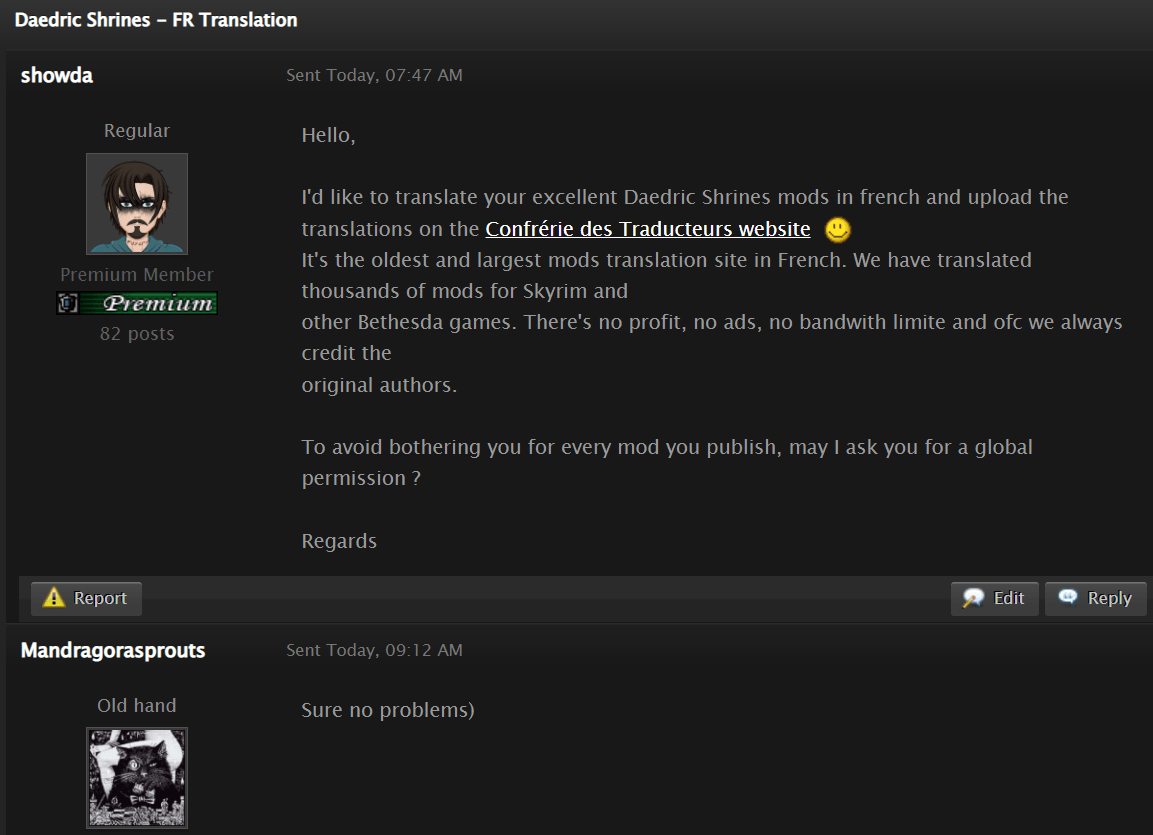Click the "Daedric Shrines – FR Translation" title
This screenshot has width=1153, height=835.
coord(156,19)
